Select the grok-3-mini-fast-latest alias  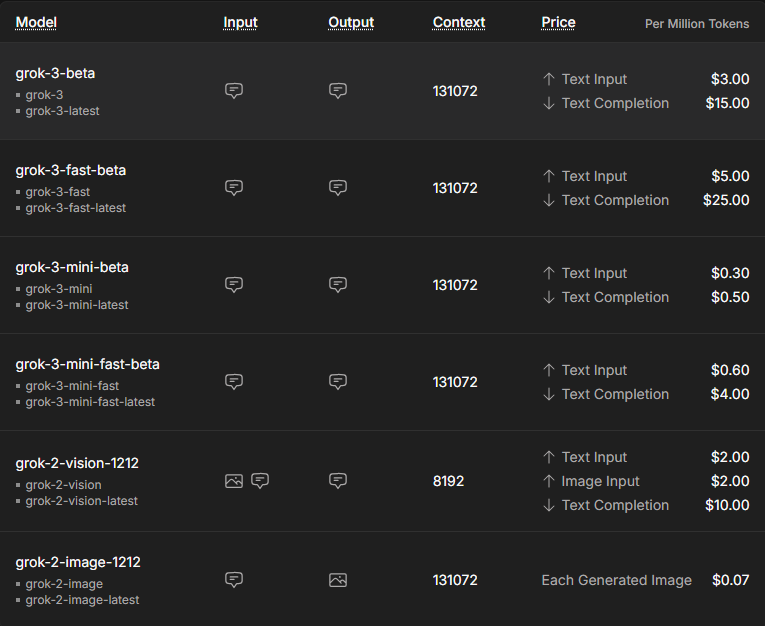(x=90, y=402)
